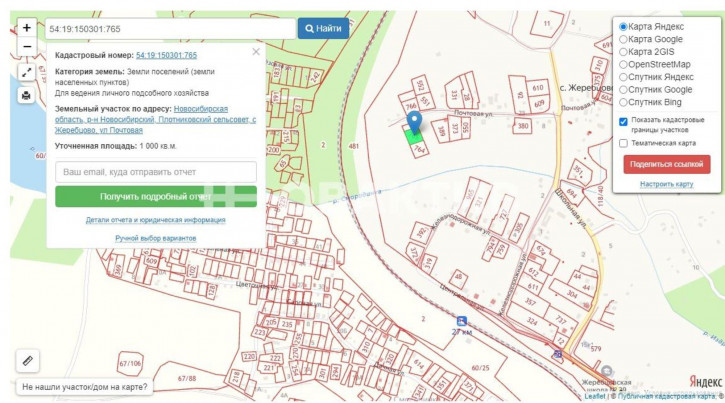Click Не нашли участок/дом на карте button
This screenshot has height=403, width=725.
click(85, 386)
